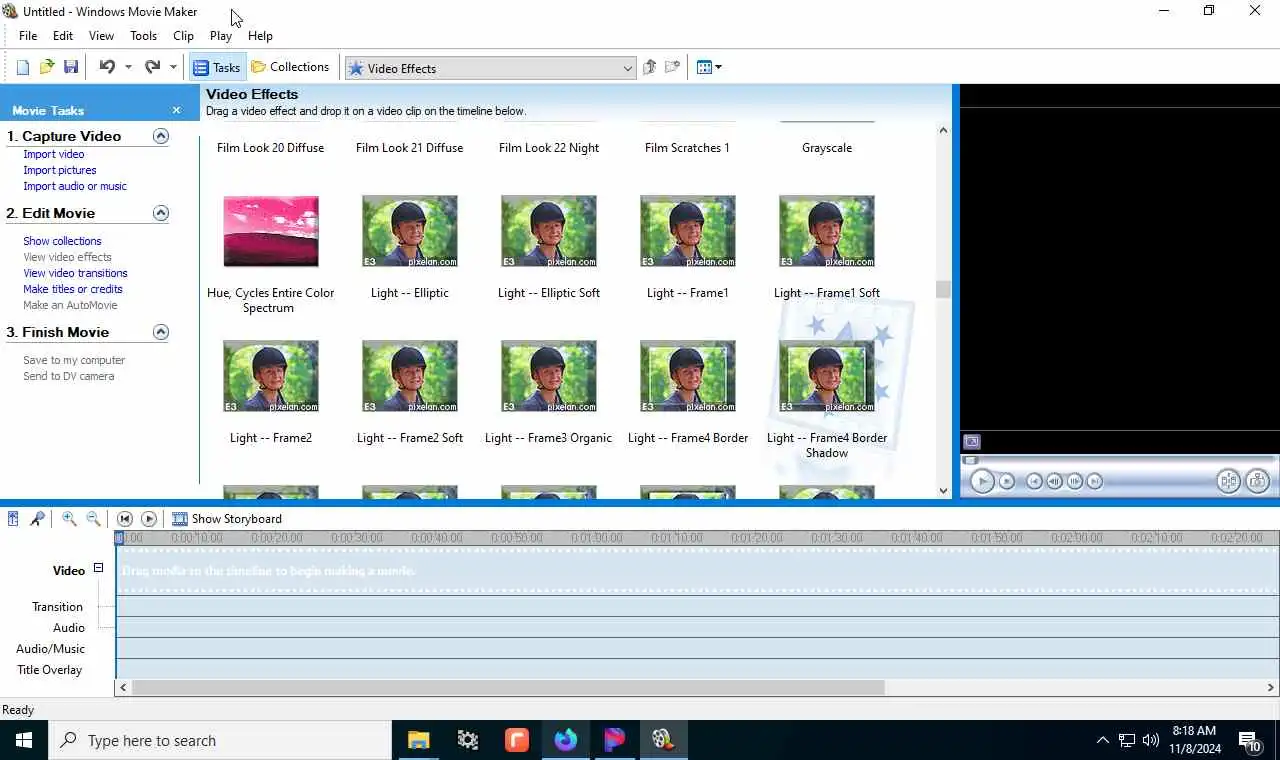Click Import audio or music link
Screen dimensions: 1280x760
[75, 186]
